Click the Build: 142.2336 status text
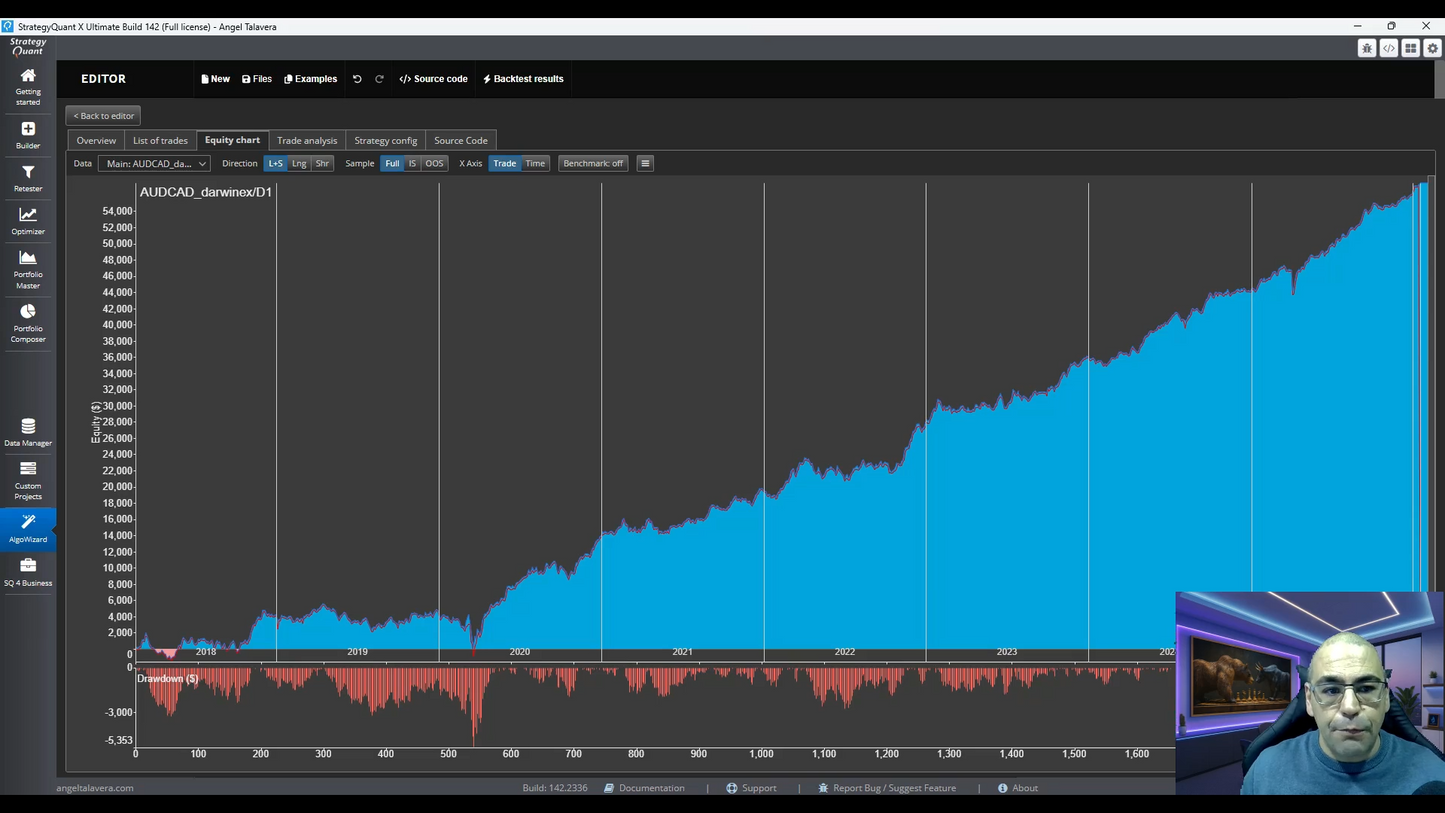1445x813 pixels. [555, 788]
